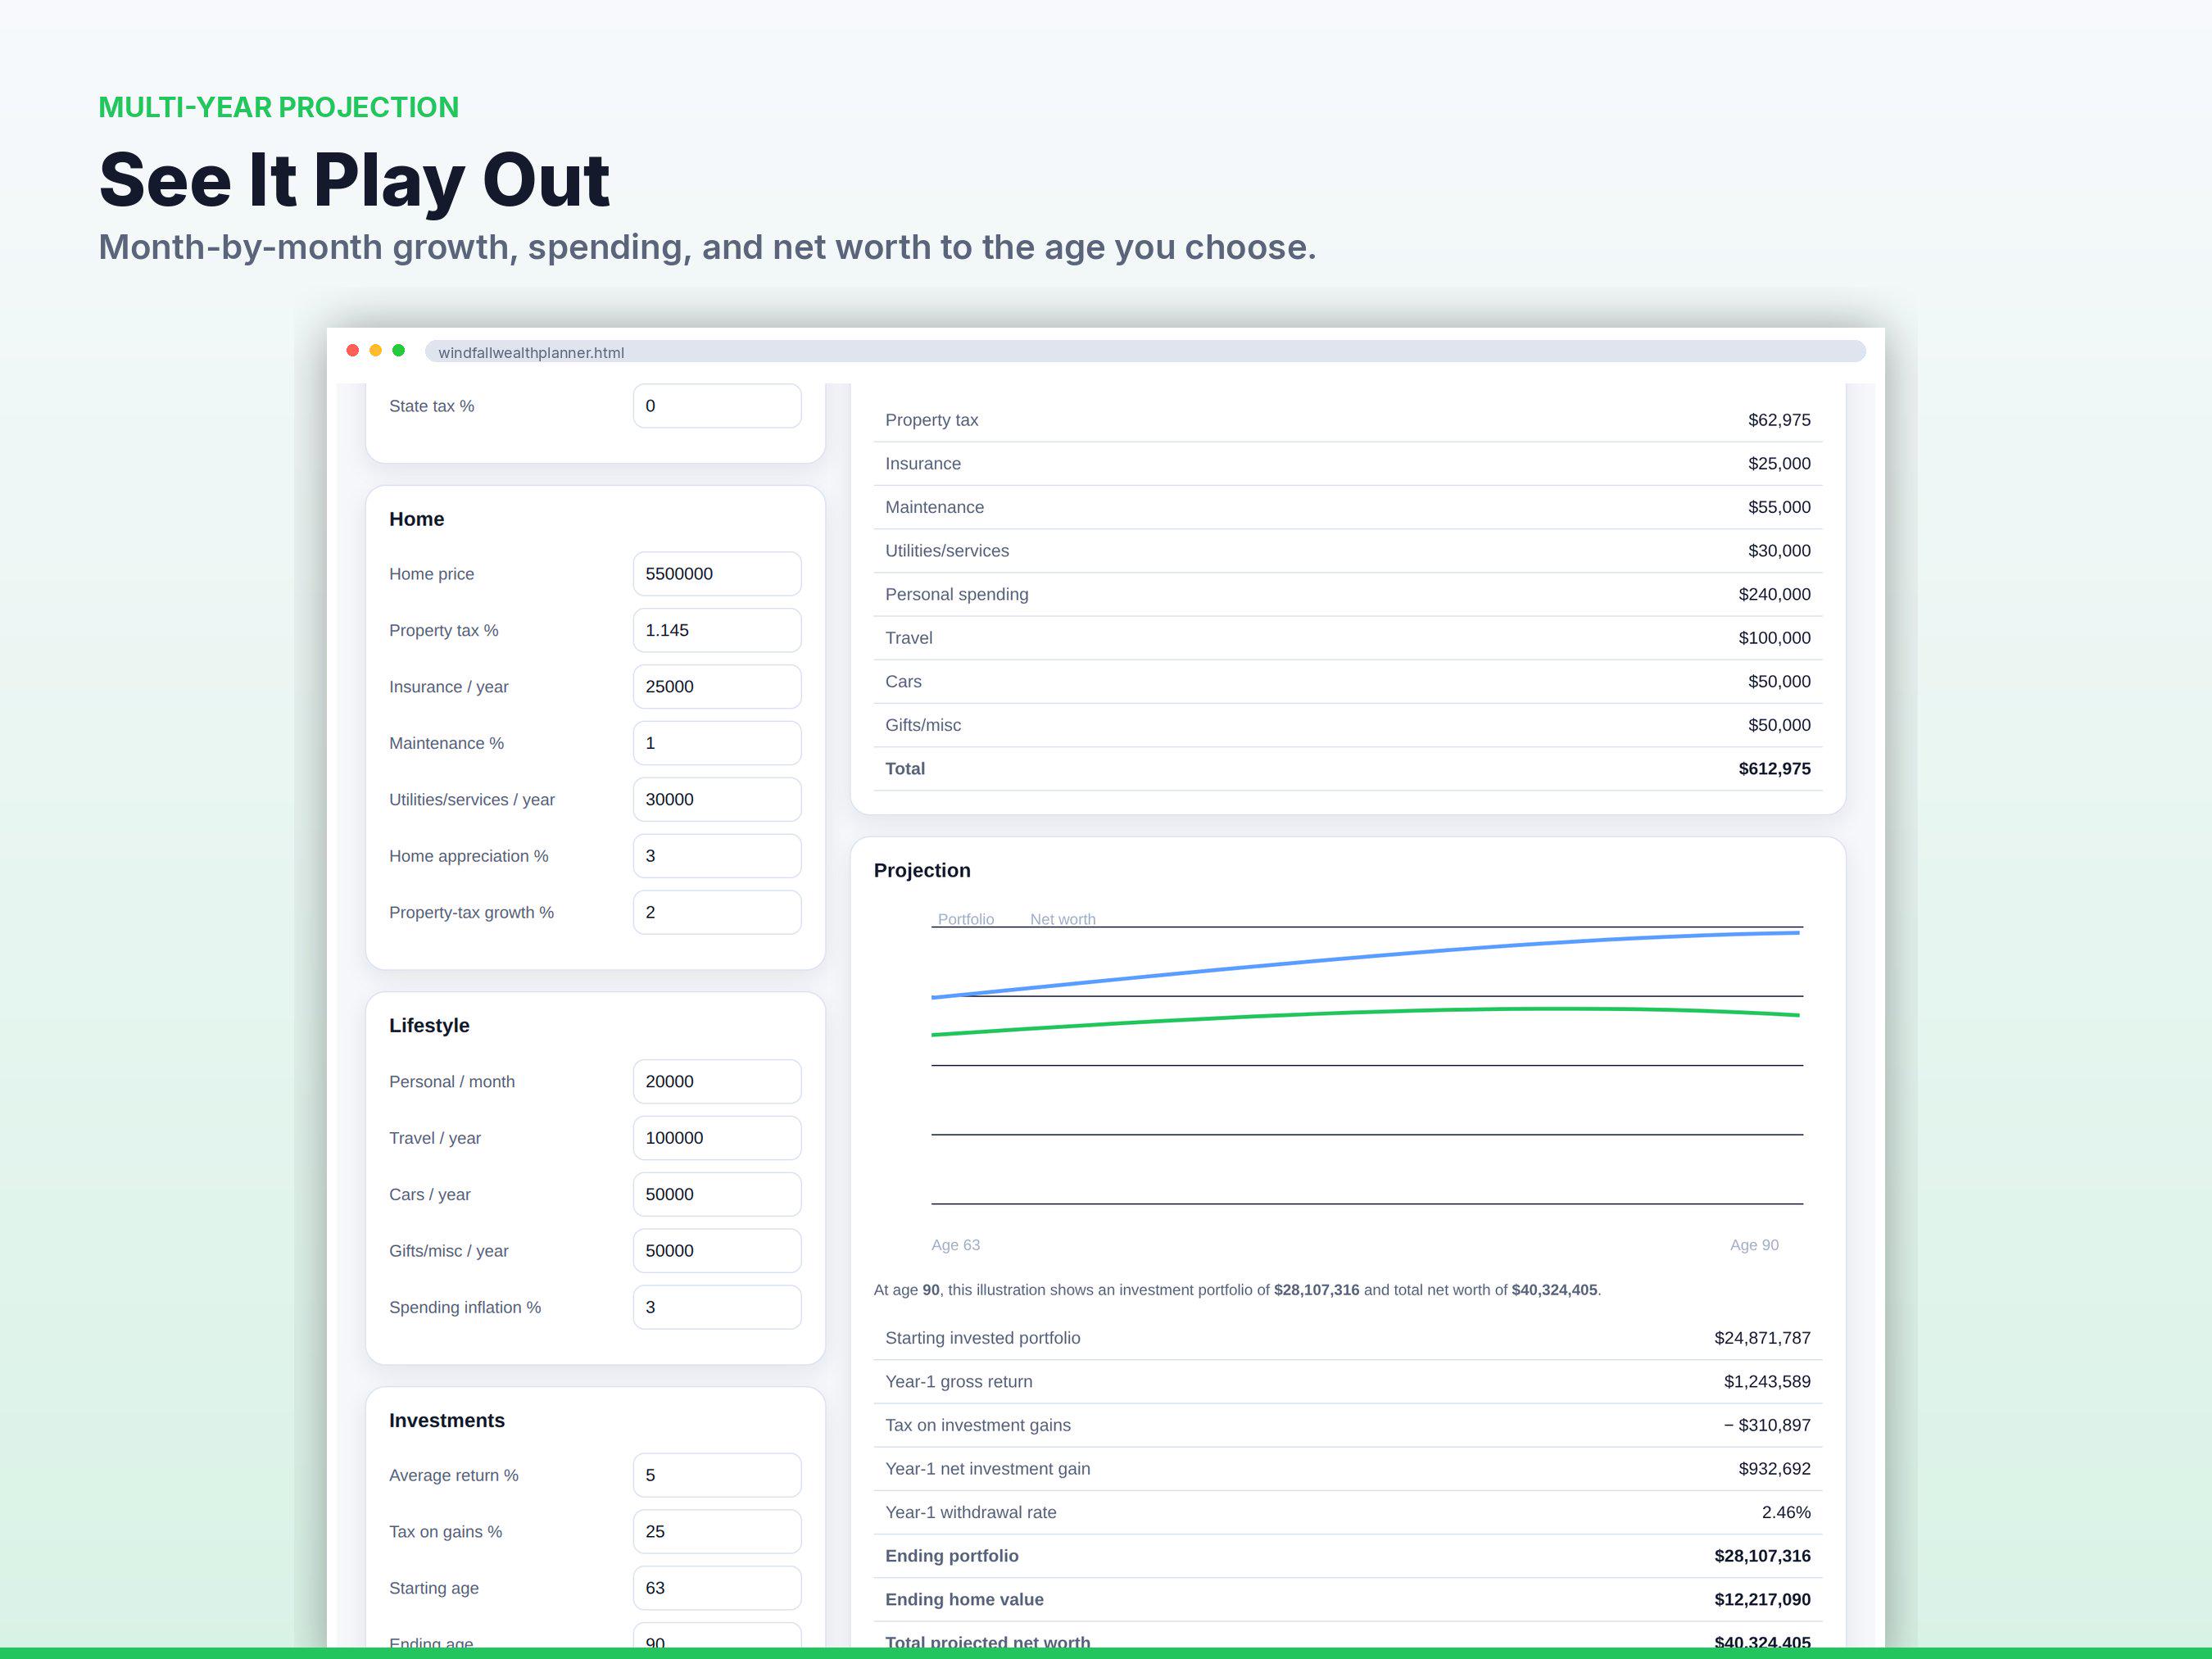Viewport: 2212px width, 1659px height.
Task: Focus the Maintenance % field
Action: tap(717, 743)
